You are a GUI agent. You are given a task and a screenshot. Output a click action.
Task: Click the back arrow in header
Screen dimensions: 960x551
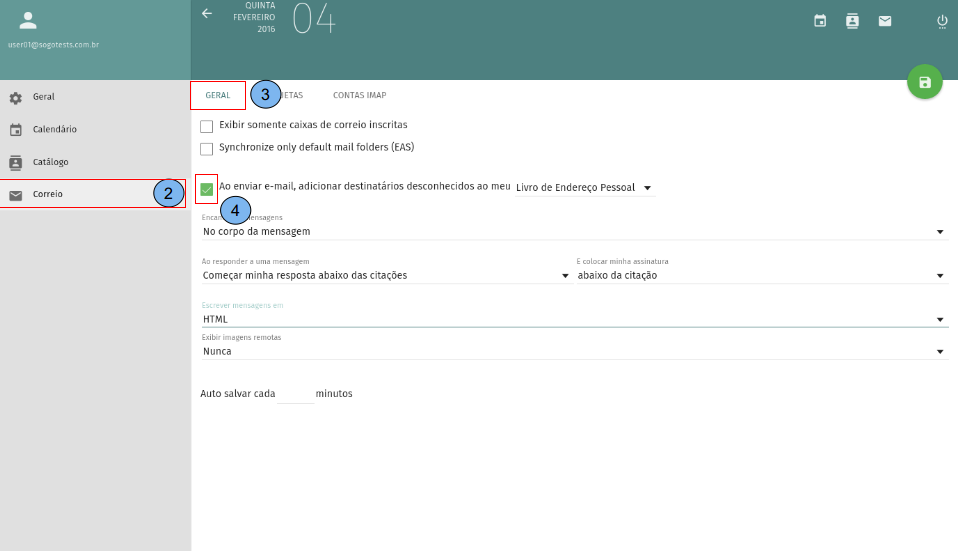pos(207,14)
